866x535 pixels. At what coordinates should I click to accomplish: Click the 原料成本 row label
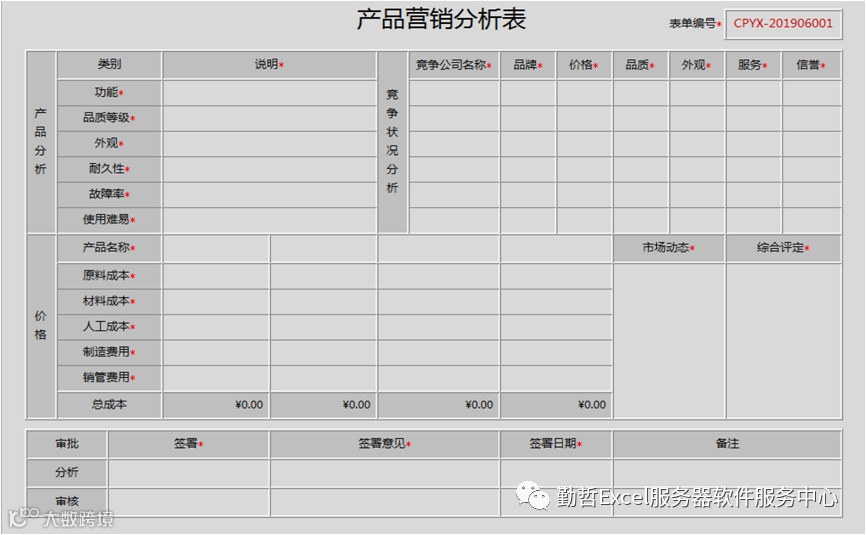point(109,276)
